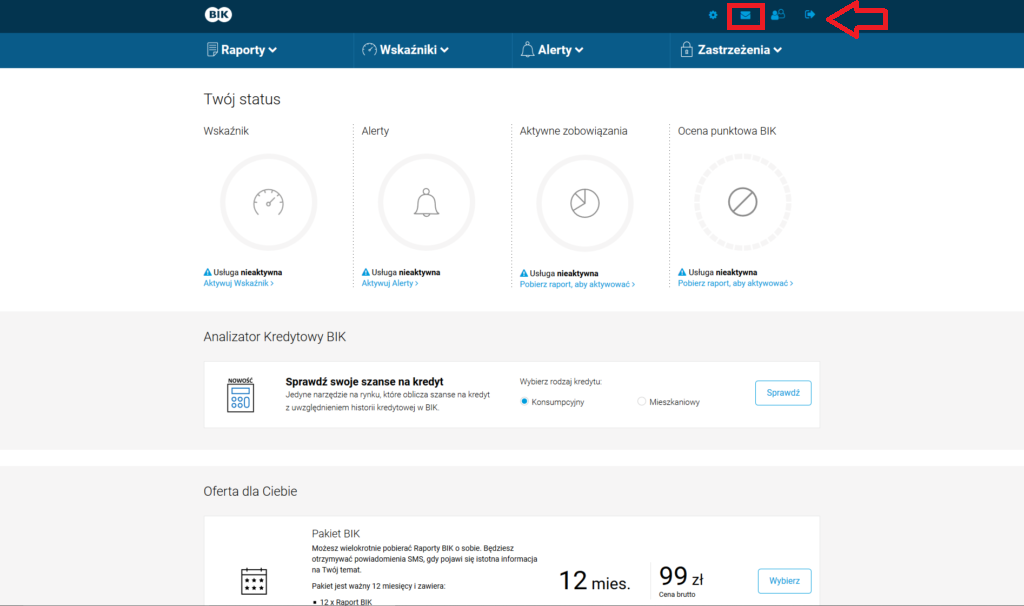Expand the Zastrzeżenia dropdown chevron
Screen dimensions: 1024x606
778,50
